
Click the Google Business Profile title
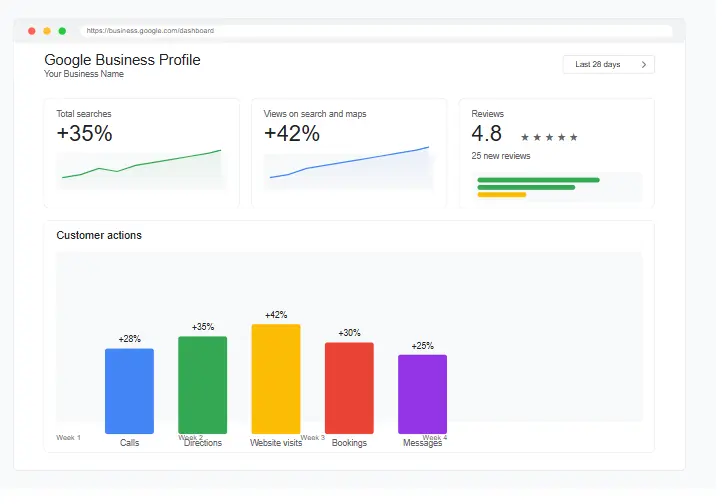click(x=122, y=60)
